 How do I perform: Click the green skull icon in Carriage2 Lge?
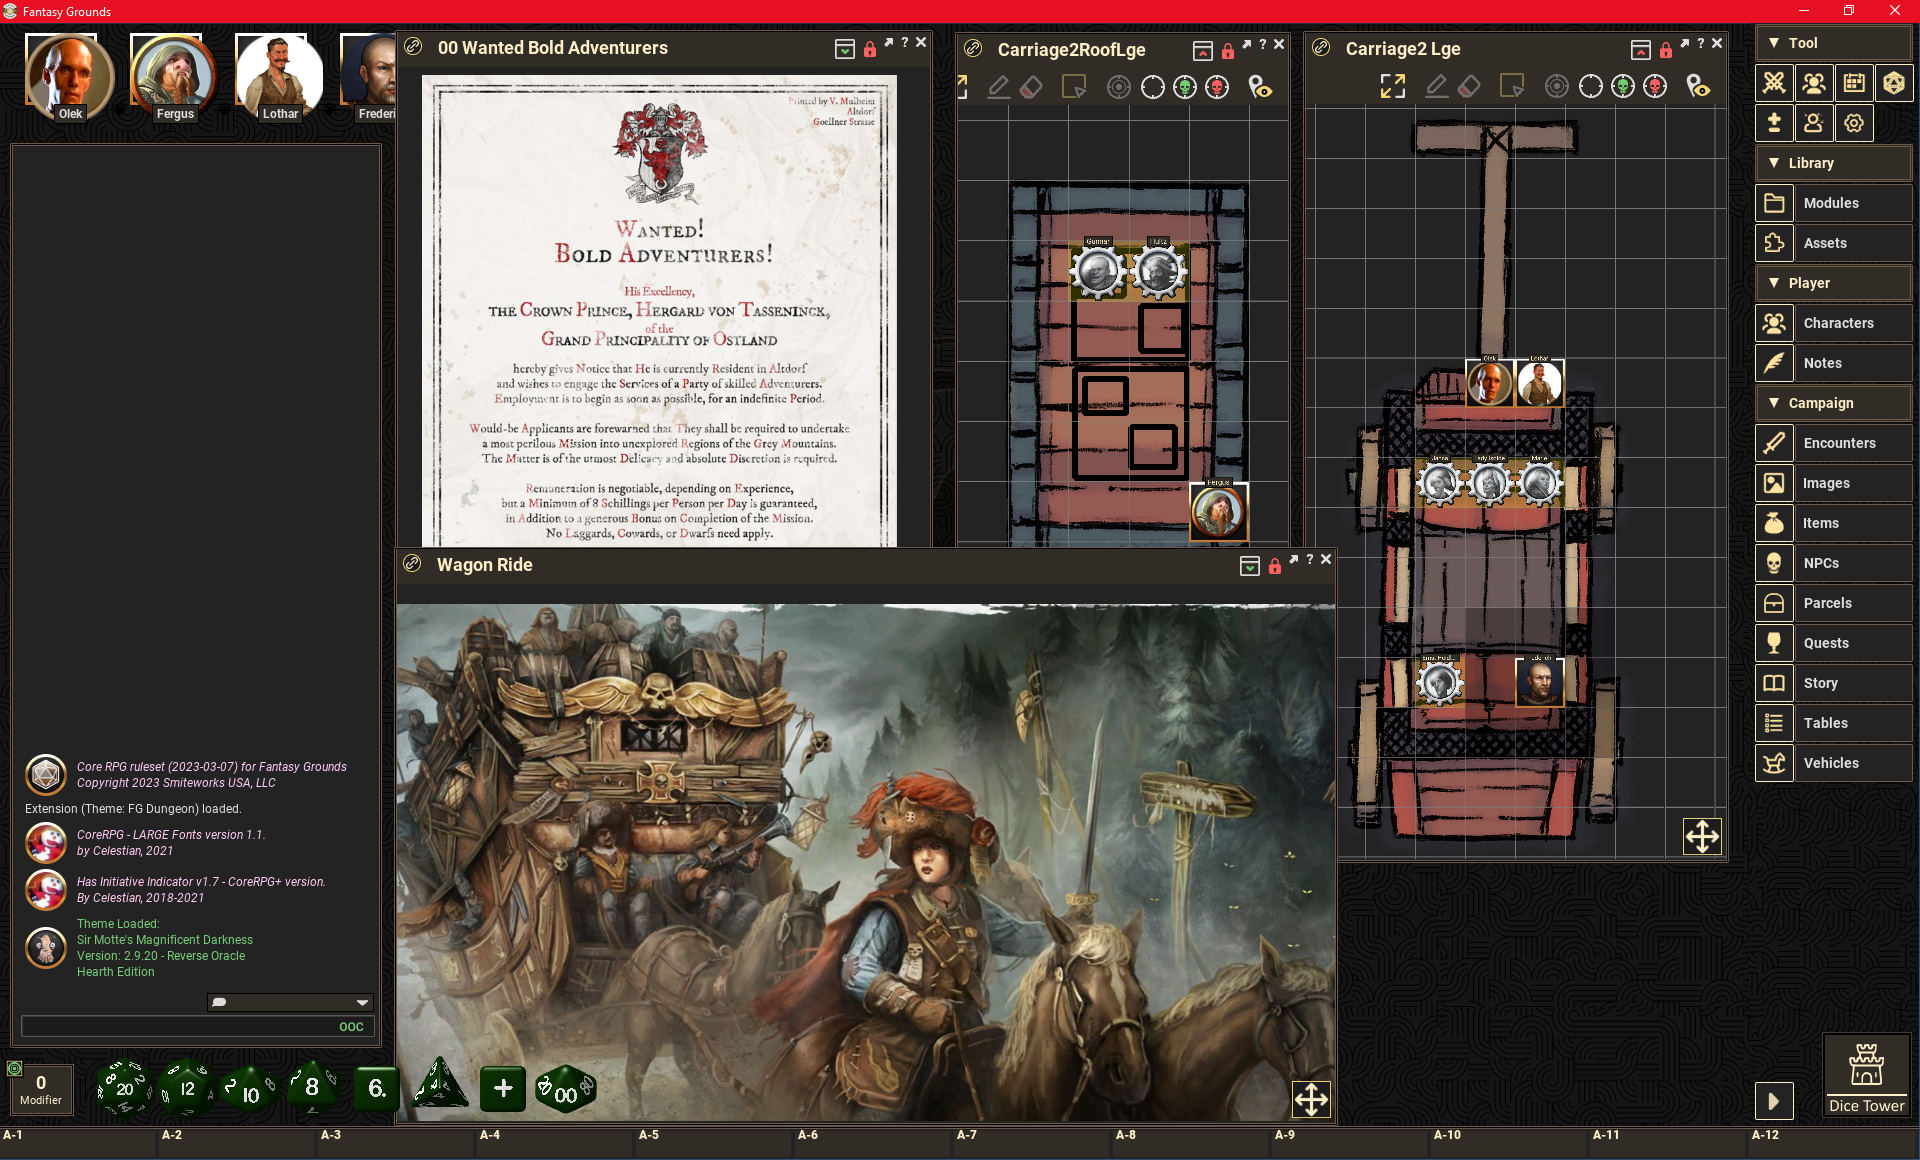[x=1623, y=87]
